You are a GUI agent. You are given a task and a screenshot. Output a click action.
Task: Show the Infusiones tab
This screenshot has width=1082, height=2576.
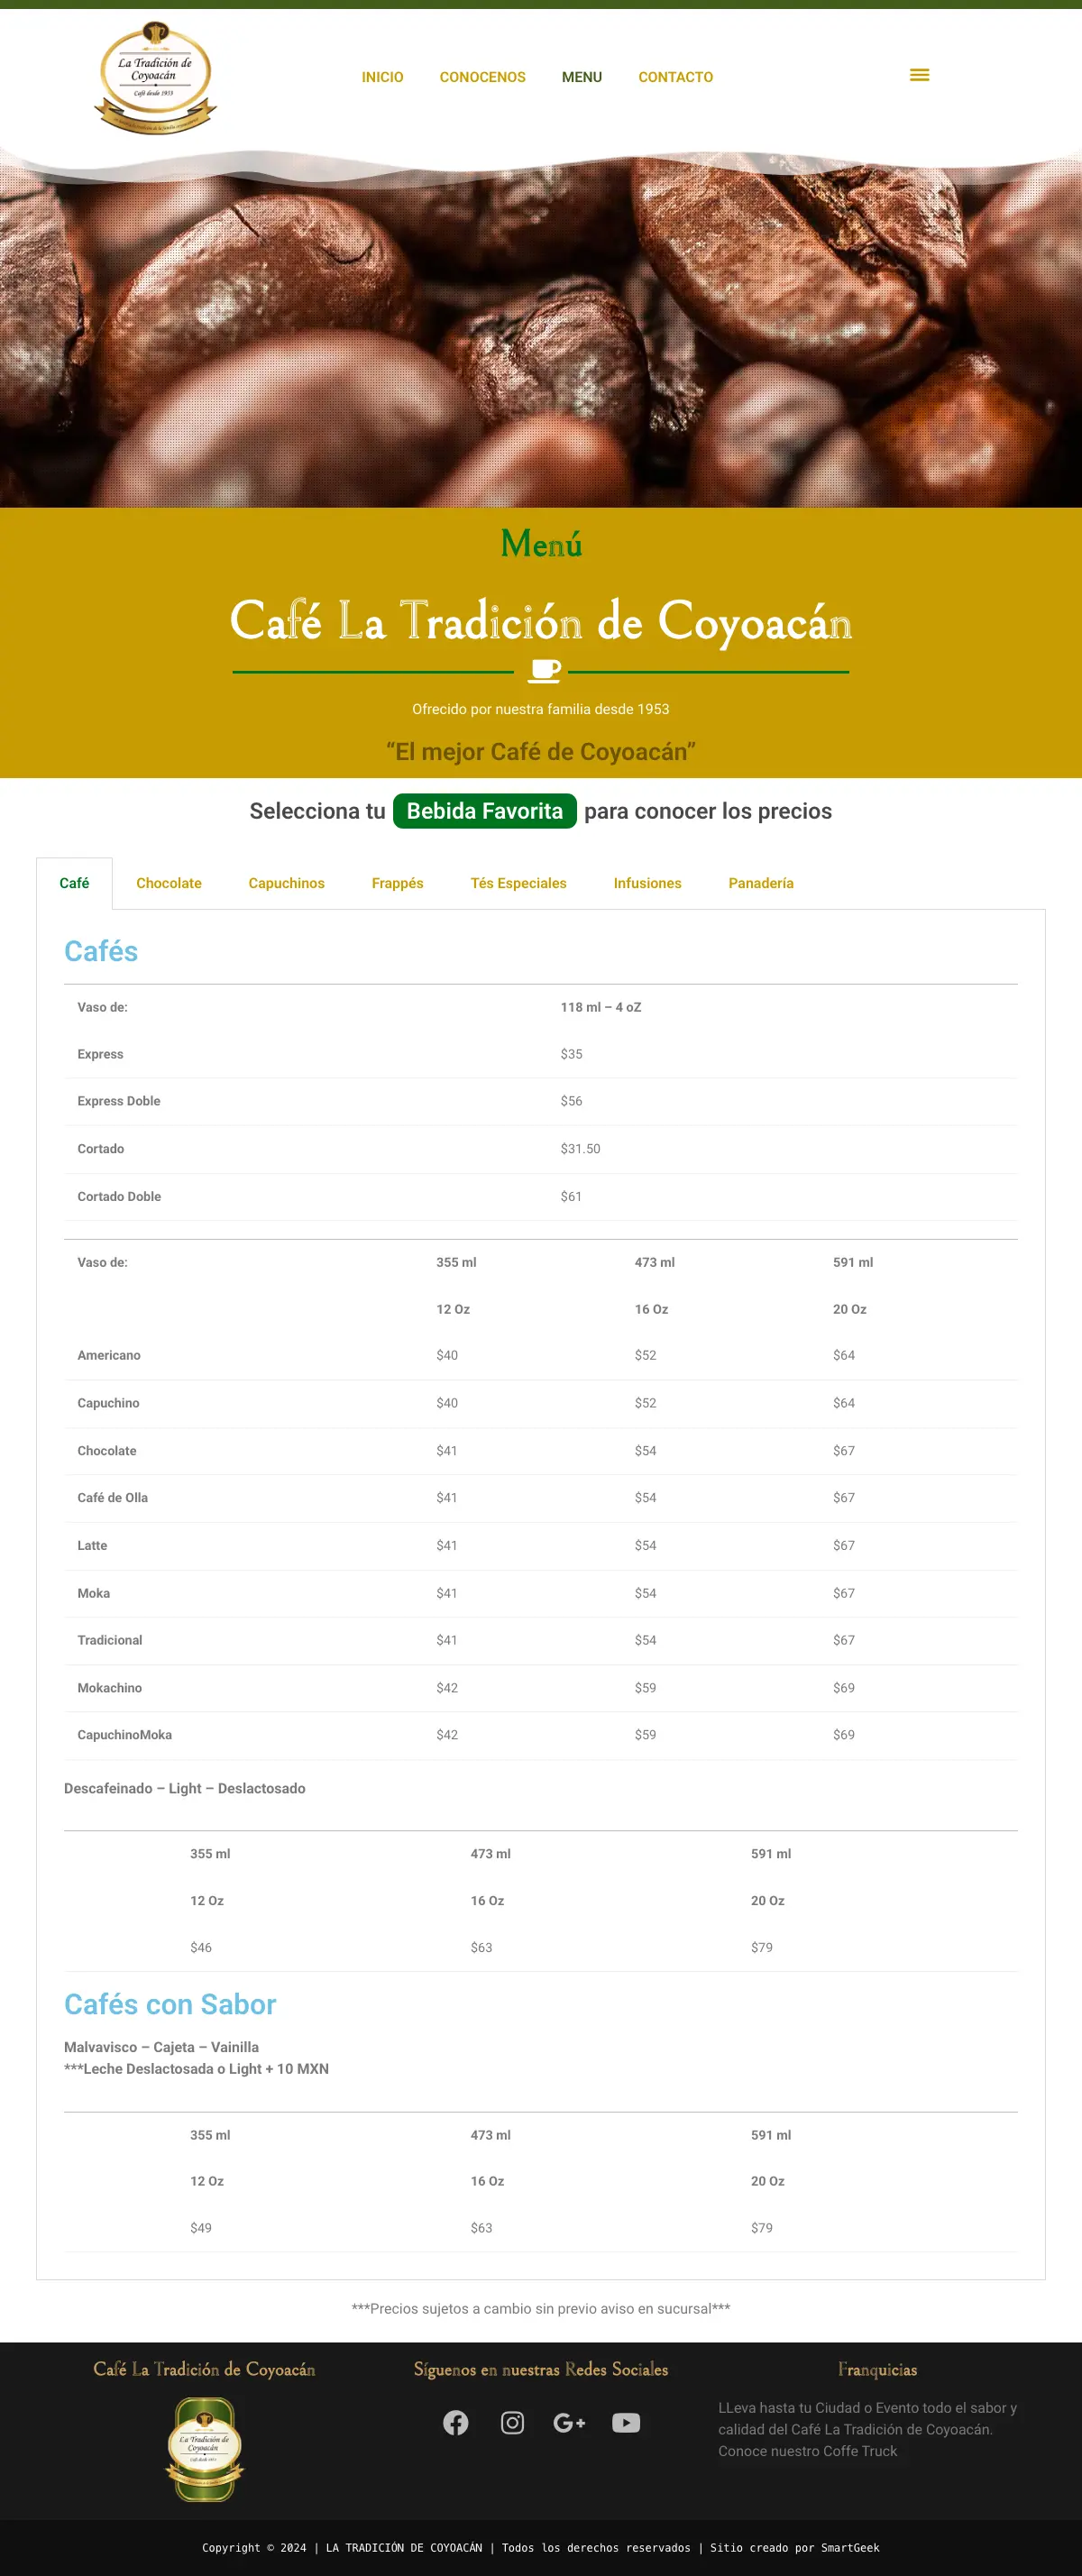pos(648,883)
